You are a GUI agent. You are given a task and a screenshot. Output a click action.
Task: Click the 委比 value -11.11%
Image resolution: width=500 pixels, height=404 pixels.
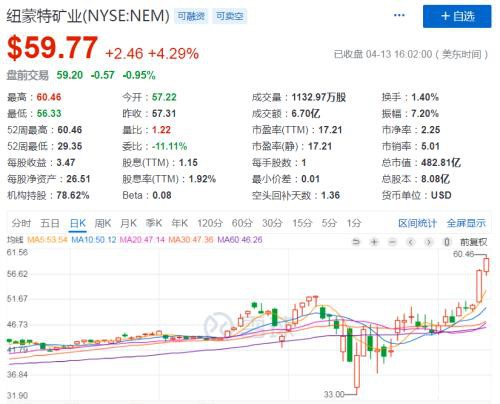[169, 146]
